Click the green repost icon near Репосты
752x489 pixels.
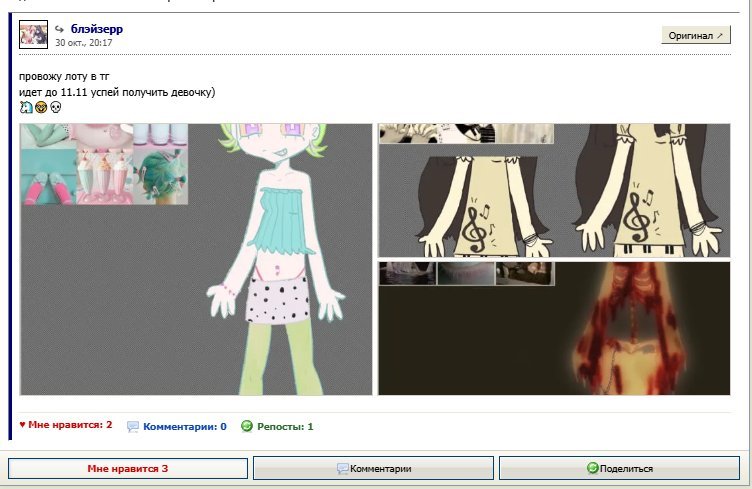pos(247,426)
